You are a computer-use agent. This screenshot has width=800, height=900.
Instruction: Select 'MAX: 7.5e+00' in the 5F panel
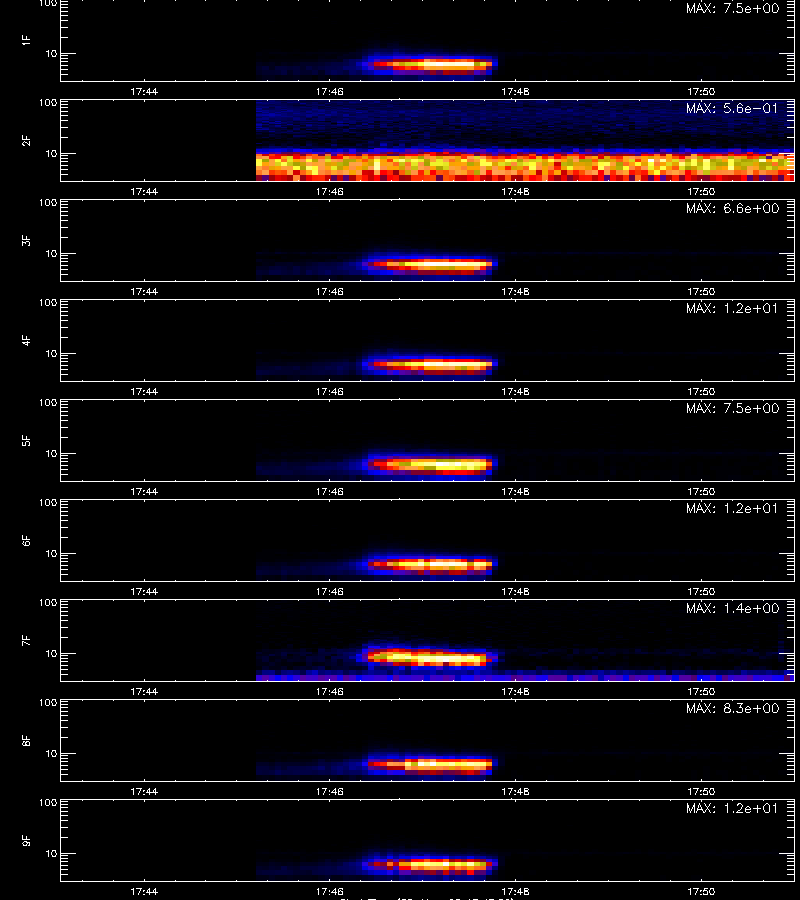pyautogui.click(x=732, y=408)
